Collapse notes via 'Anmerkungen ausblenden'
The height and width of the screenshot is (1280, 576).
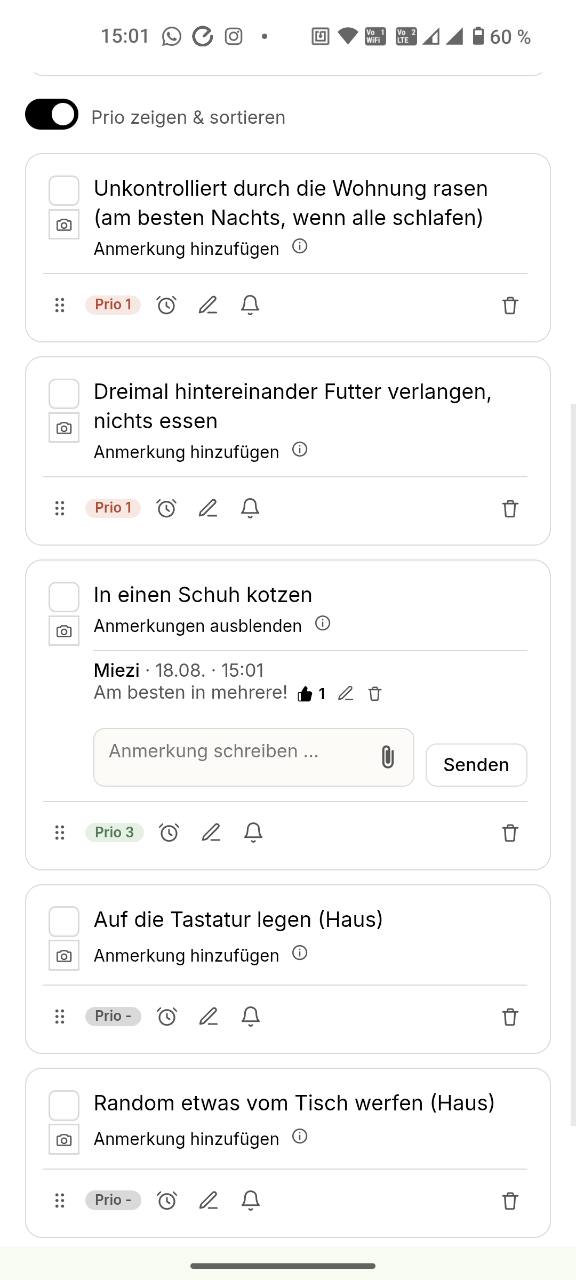click(x=198, y=626)
